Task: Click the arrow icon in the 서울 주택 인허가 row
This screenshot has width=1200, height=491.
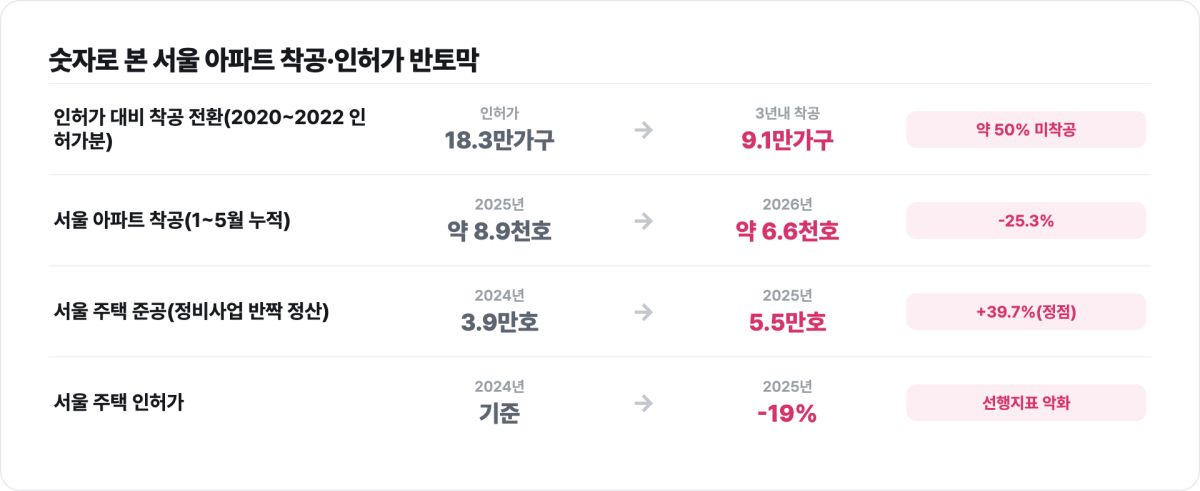Action: [x=644, y=403]
